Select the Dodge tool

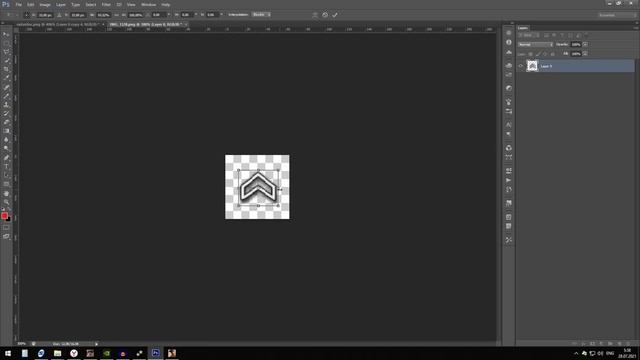6,149
